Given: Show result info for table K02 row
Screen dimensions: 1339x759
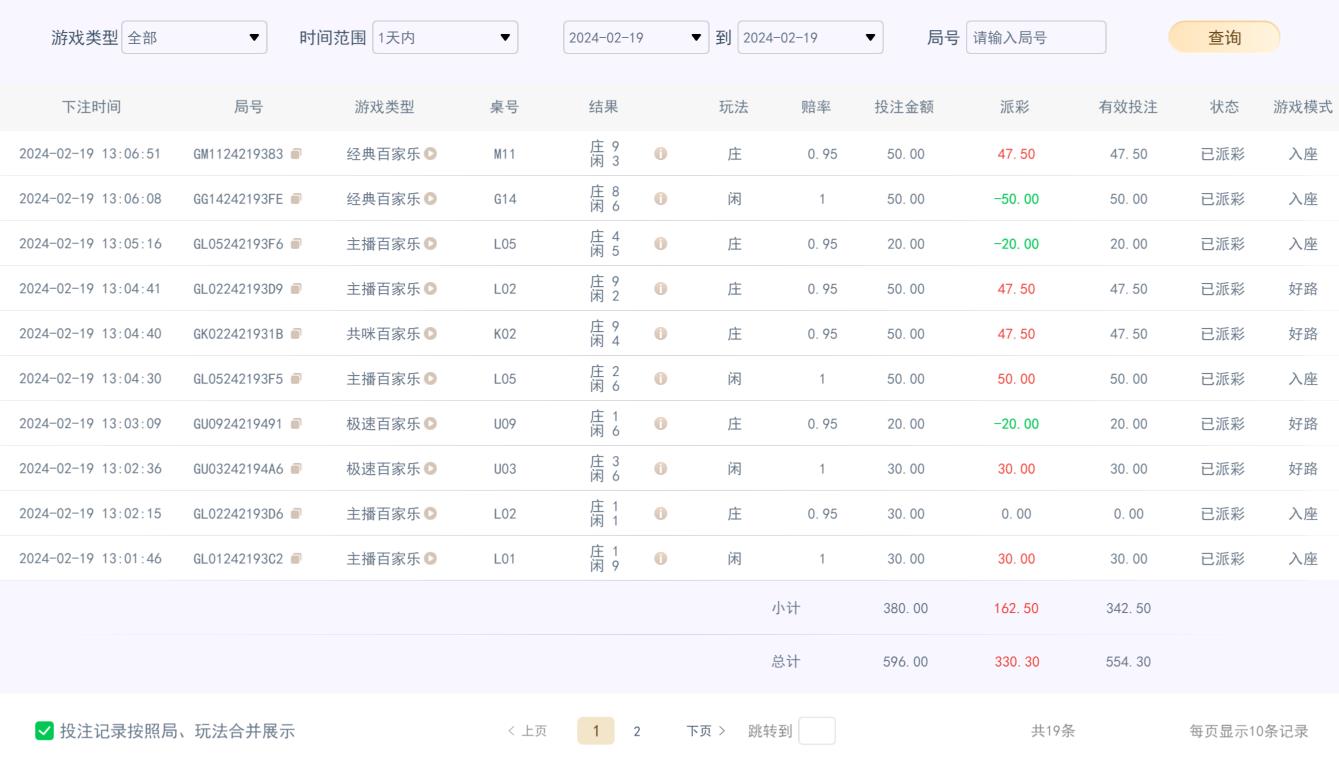Looking at the screenshot, I should point(660,334).
